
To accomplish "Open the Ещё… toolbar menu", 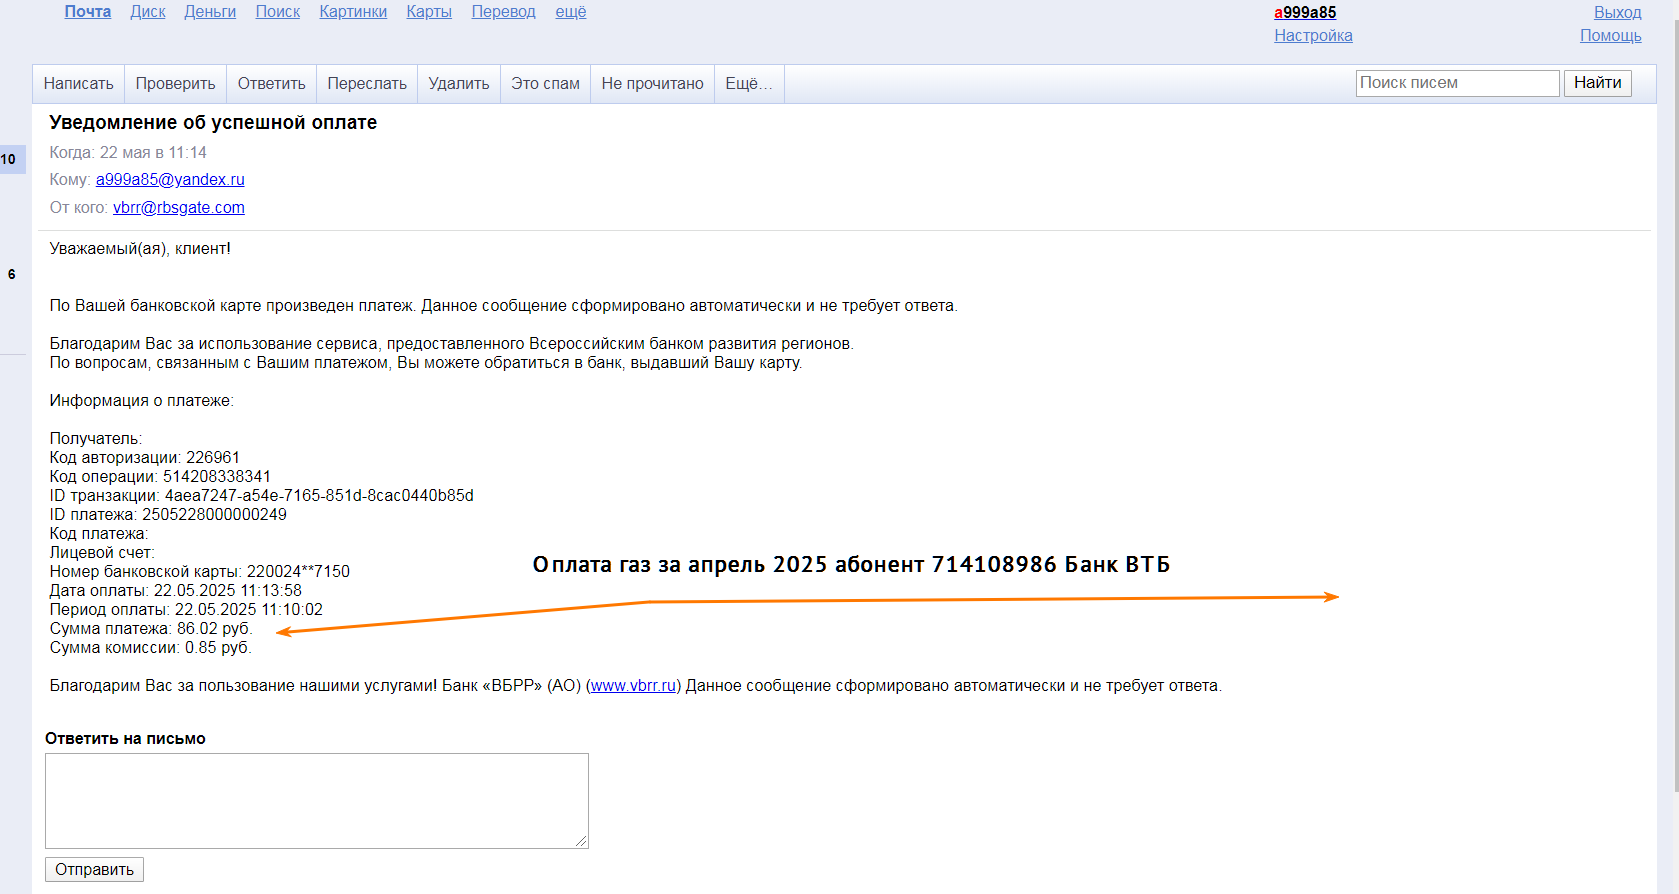I will point(749,84).
